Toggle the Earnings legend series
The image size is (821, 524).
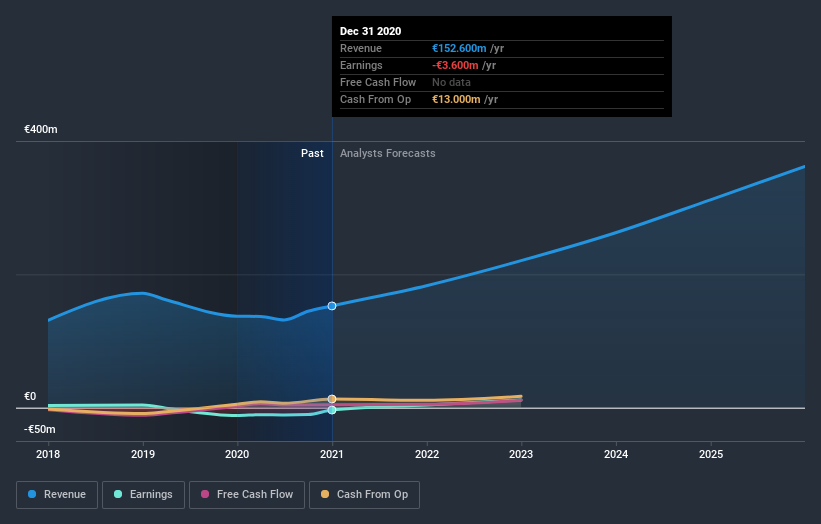pyautogui.click(x=143, y=495)
